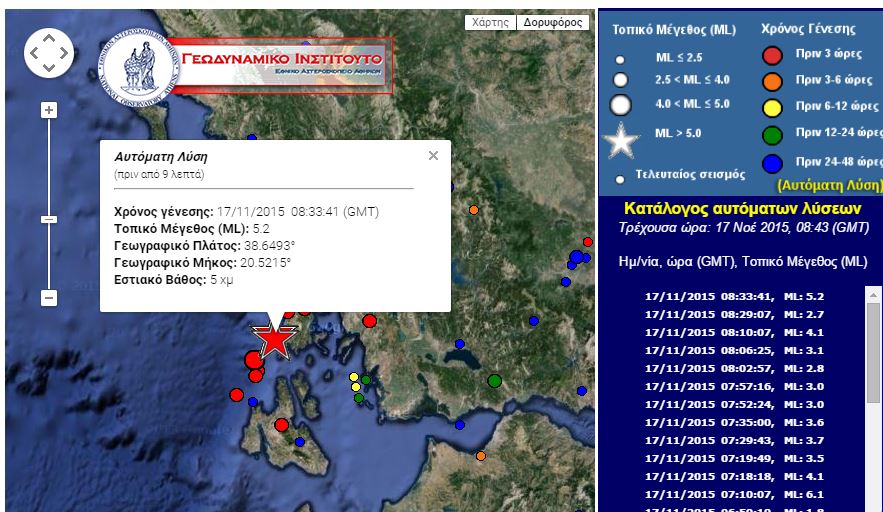Screen dimensions: 883x512
Task: Click the yellow Πριν 6-12 ώρες legend circle
Action: 772,108
